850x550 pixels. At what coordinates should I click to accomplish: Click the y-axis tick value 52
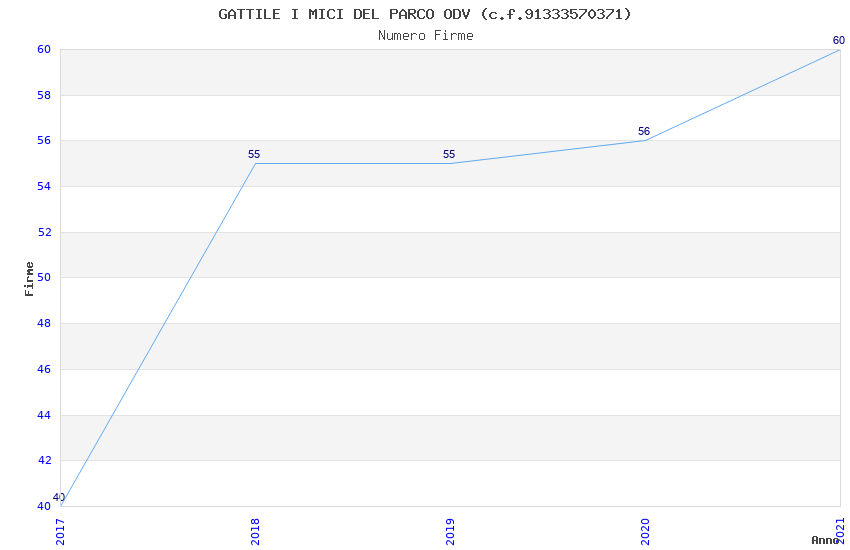click(44, 232)
